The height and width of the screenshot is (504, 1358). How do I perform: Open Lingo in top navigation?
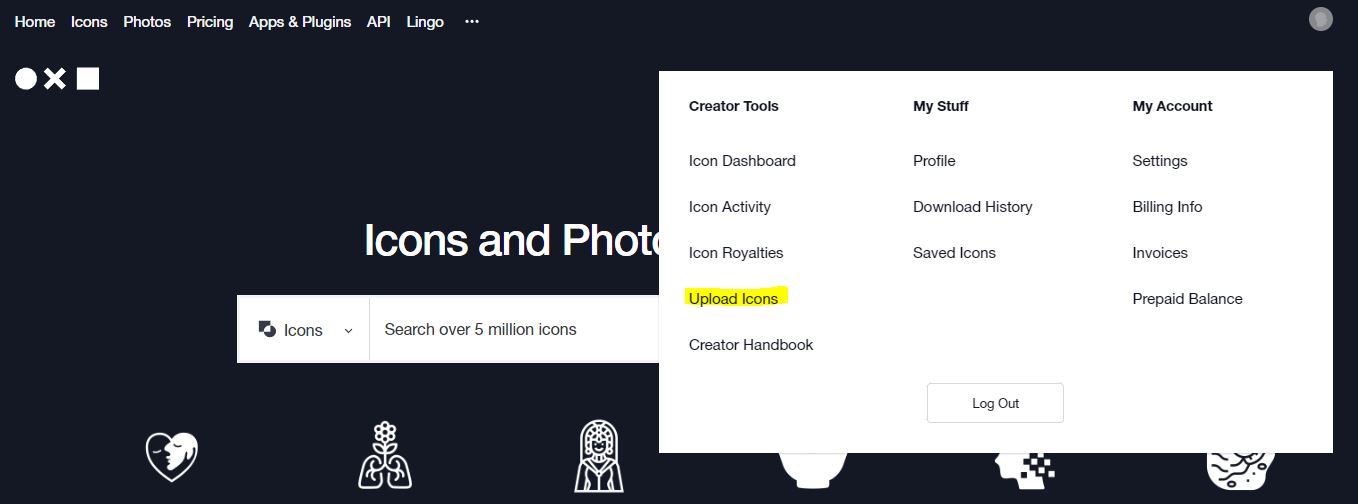point(425,21)
